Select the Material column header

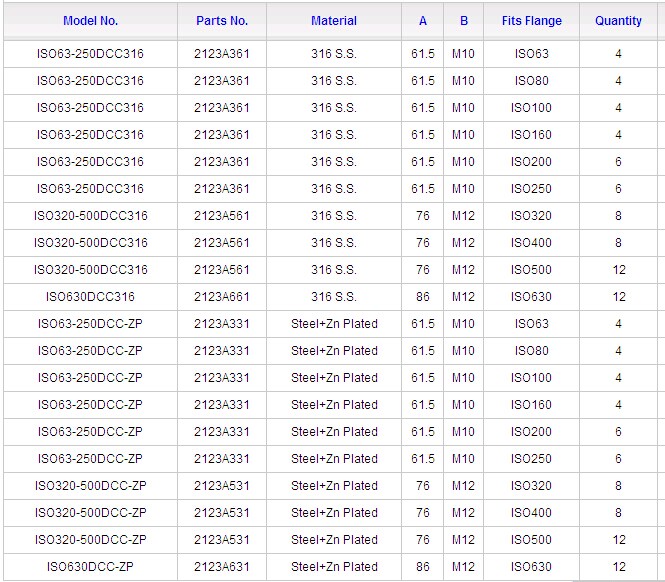(x=334, y=21)
